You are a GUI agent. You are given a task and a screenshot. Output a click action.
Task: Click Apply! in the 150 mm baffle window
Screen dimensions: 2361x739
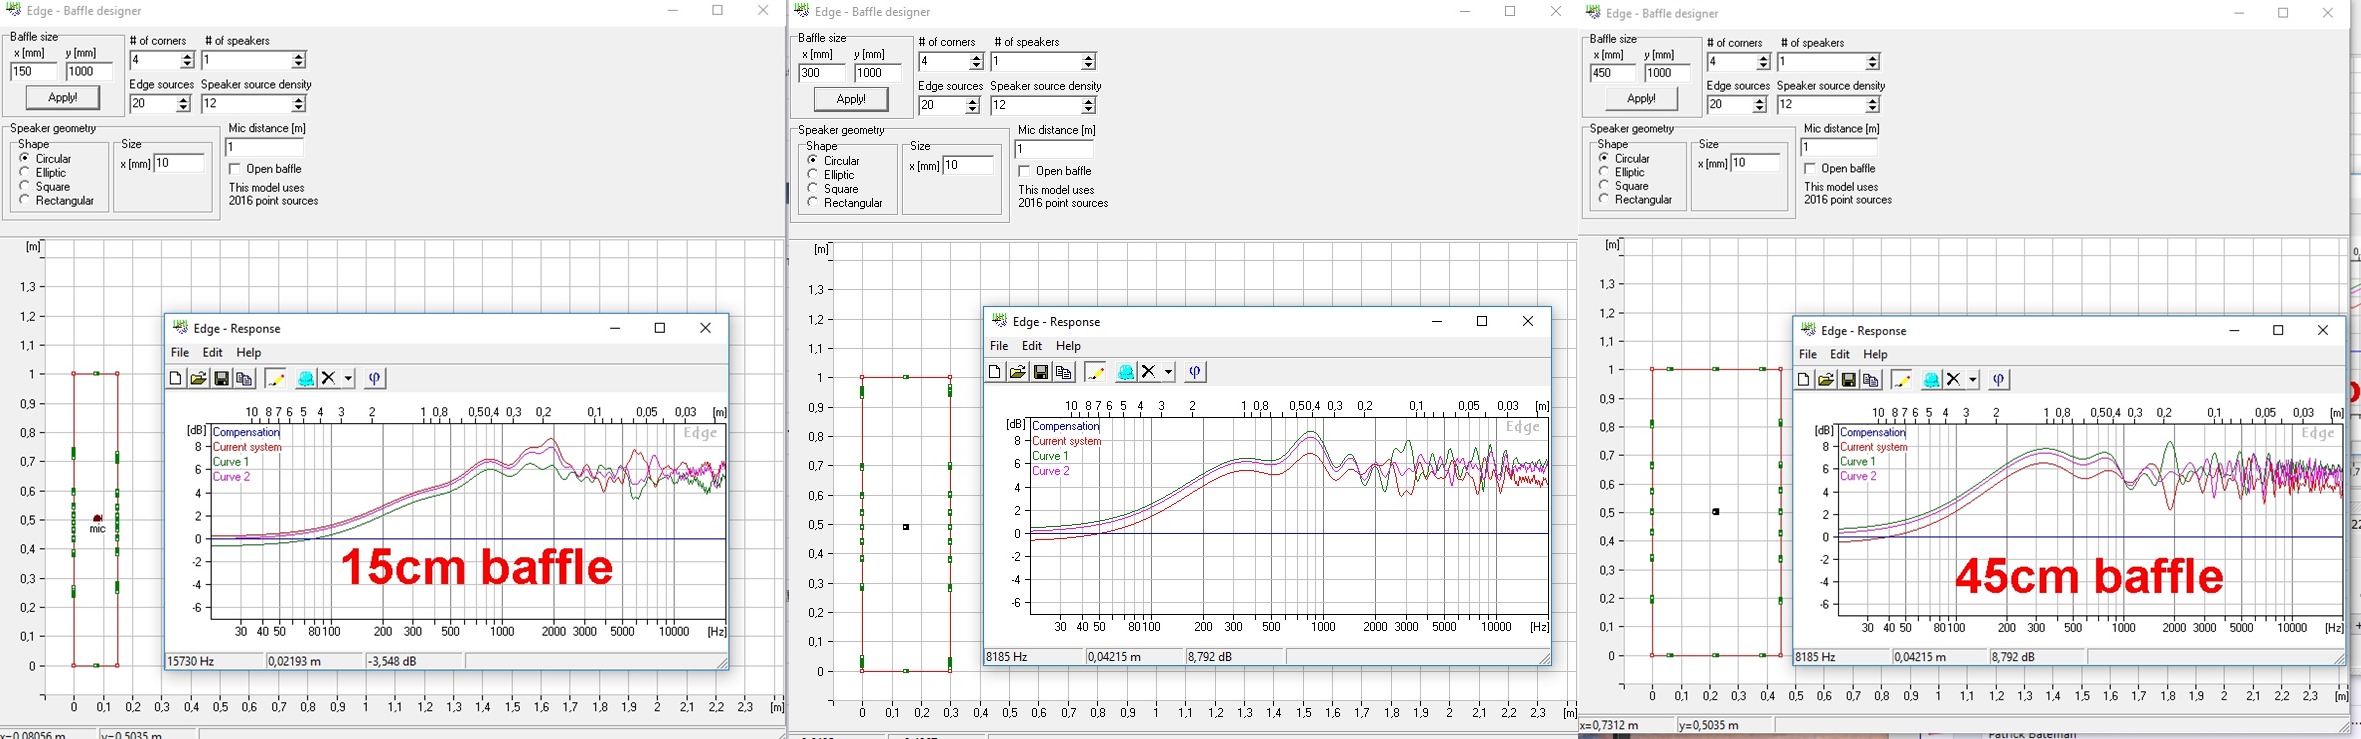(63, 98)
